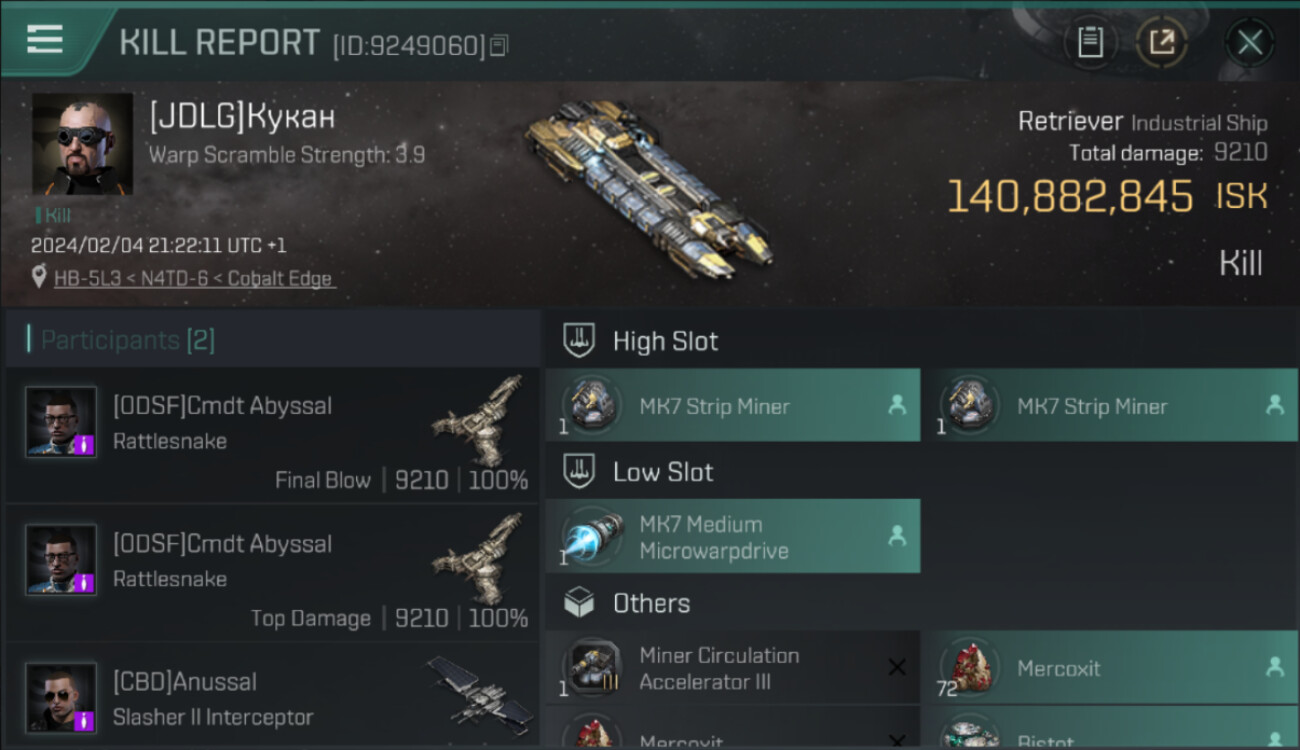Image resolution: width=1300 pixels, height=750 pixels.
Task: Open the hamburger menu
Action: [x=45, y=39]
